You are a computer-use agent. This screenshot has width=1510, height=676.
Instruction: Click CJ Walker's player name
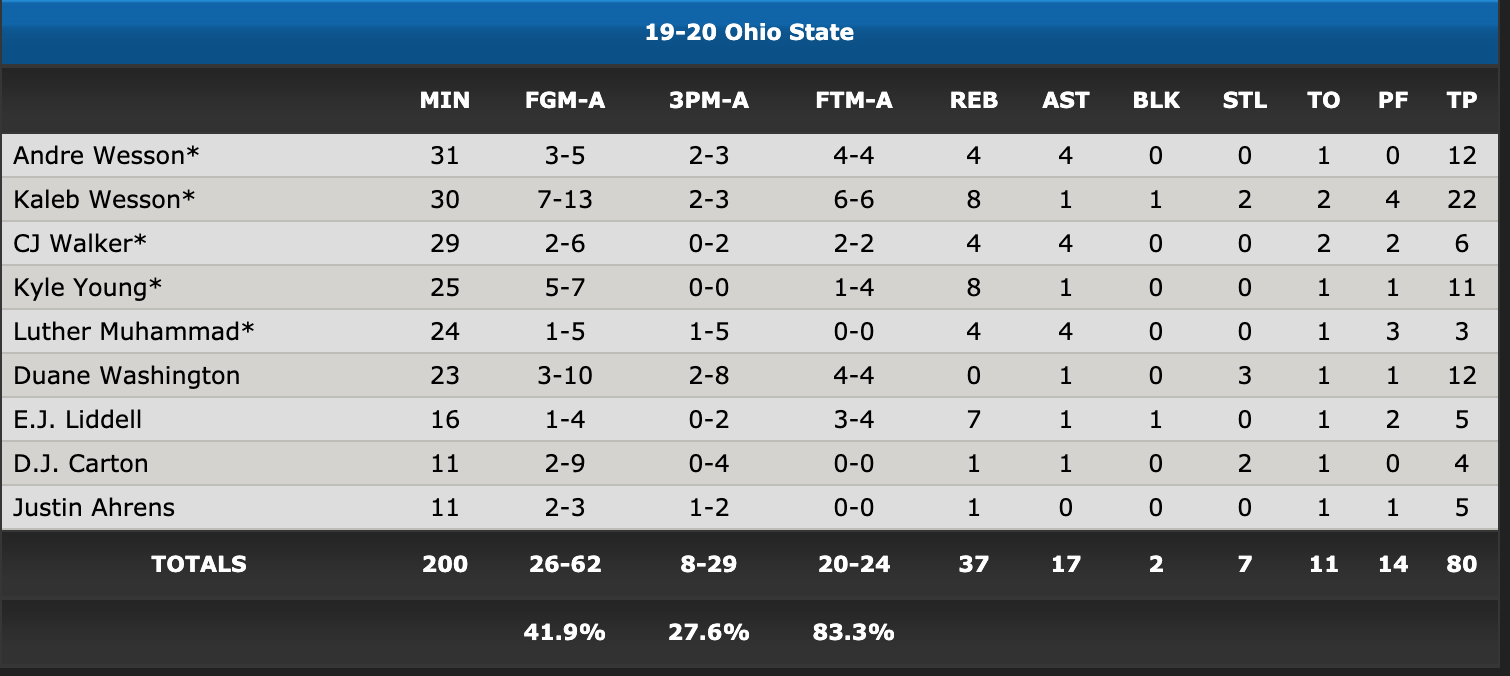(x=81, y=244)
